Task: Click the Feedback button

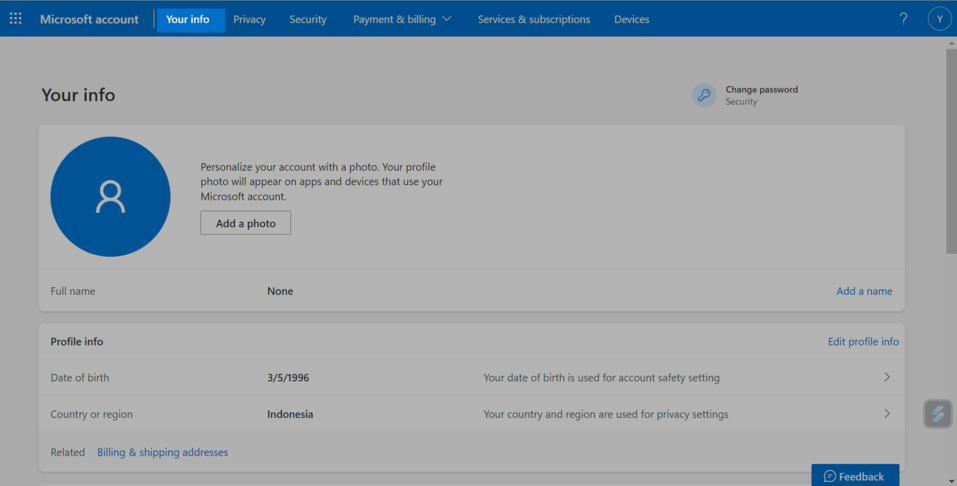Action: tap(855, 476)
